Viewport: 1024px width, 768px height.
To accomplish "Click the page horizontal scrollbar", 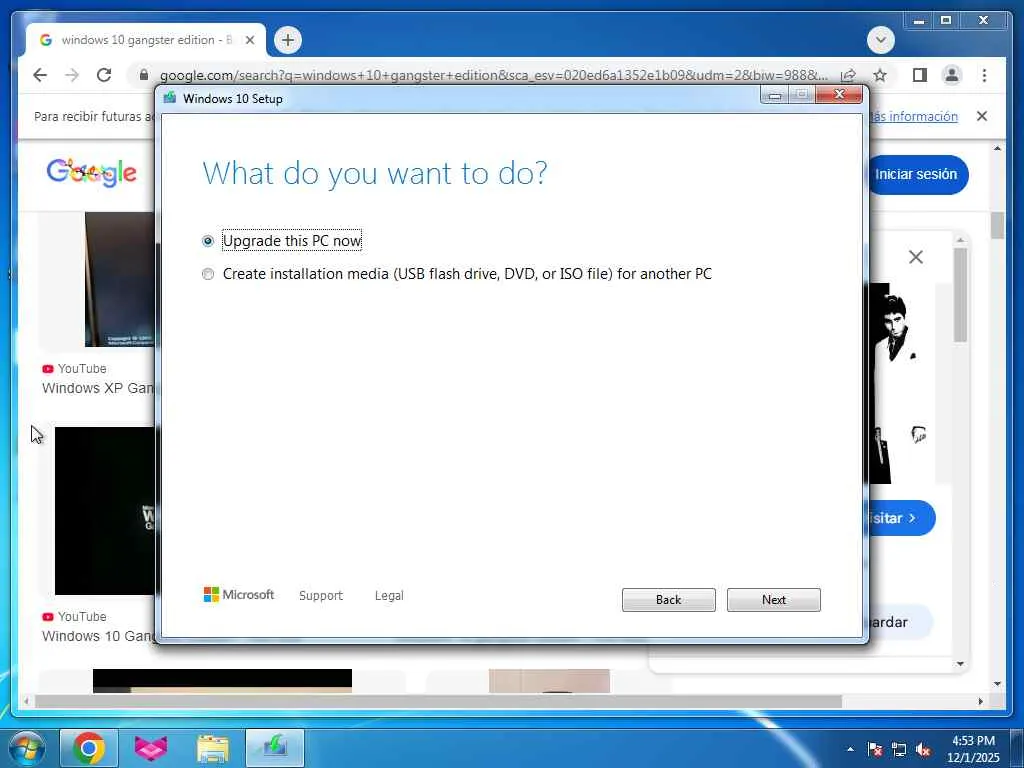I will click(x=438, y=701).
